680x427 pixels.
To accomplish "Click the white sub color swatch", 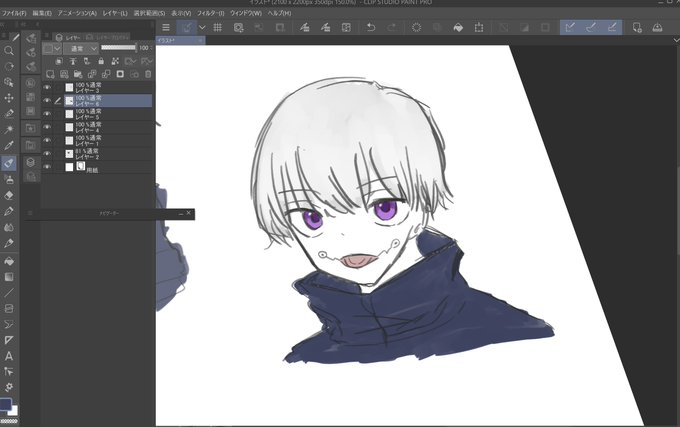I will pos(14,410).
